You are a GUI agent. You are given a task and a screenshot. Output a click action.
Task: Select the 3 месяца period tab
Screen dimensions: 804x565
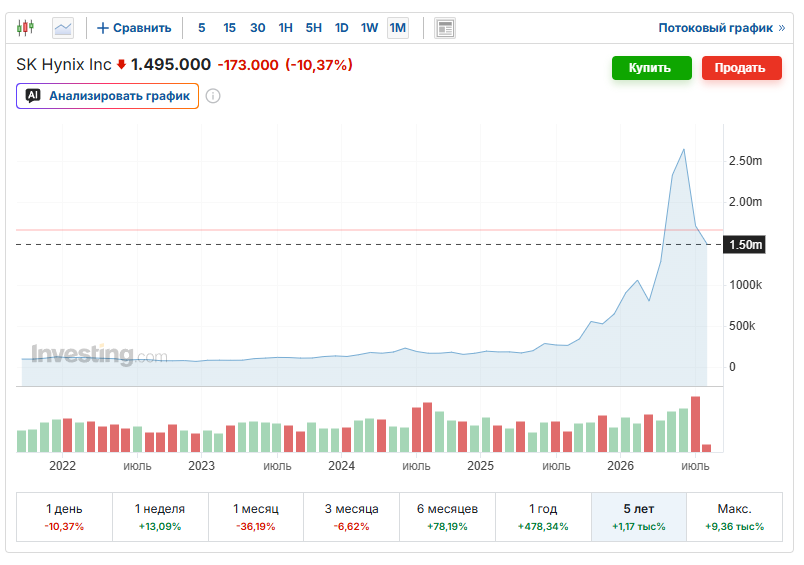351,517
